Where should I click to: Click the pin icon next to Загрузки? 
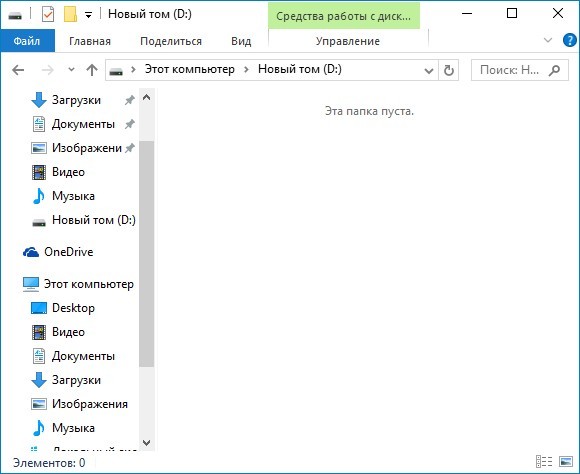(129, 100)
